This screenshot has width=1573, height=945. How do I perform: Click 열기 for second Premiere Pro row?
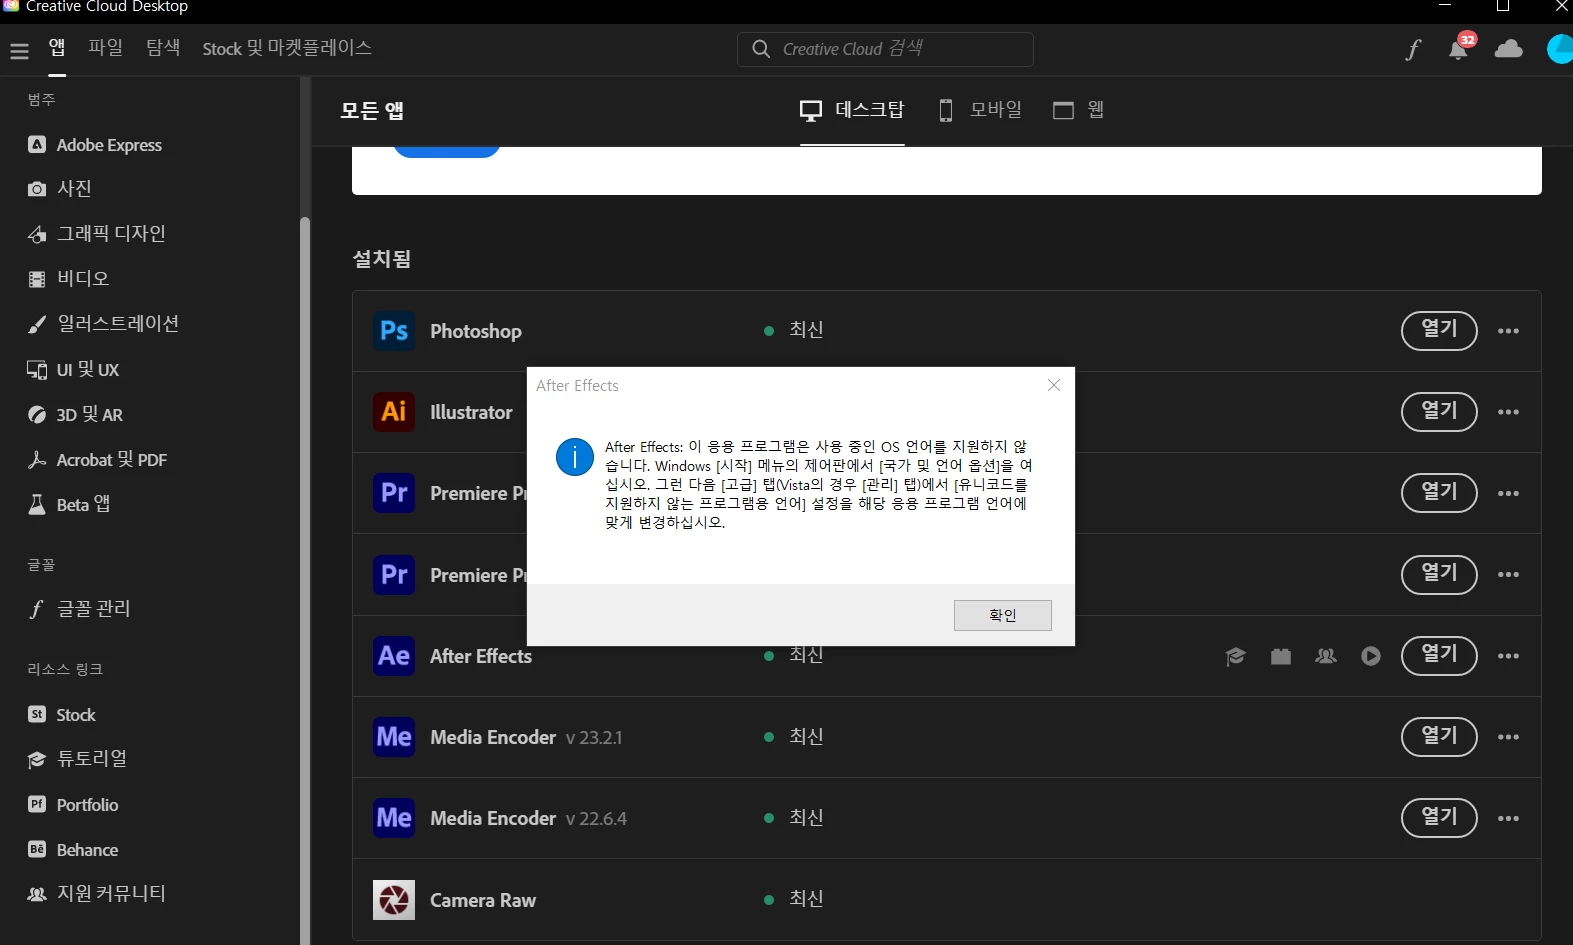(x=1439, y=574)
